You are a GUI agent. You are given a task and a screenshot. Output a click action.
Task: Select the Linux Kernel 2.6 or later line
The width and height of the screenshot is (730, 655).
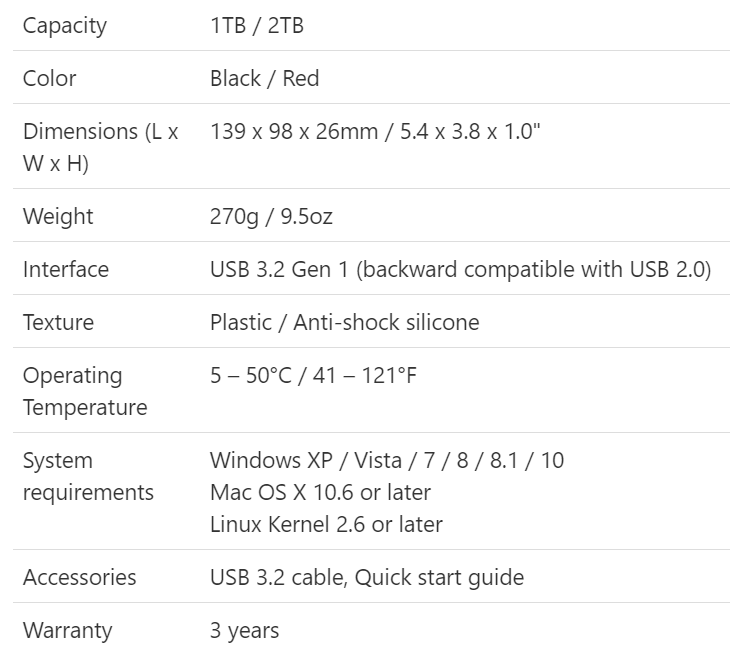tap(326, 524)
